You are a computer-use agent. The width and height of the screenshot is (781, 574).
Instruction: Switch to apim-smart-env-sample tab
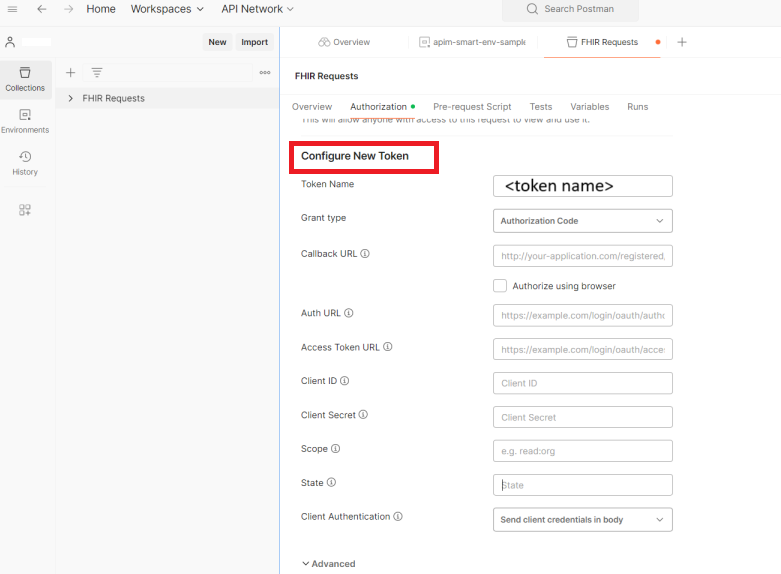click(472, 42)
